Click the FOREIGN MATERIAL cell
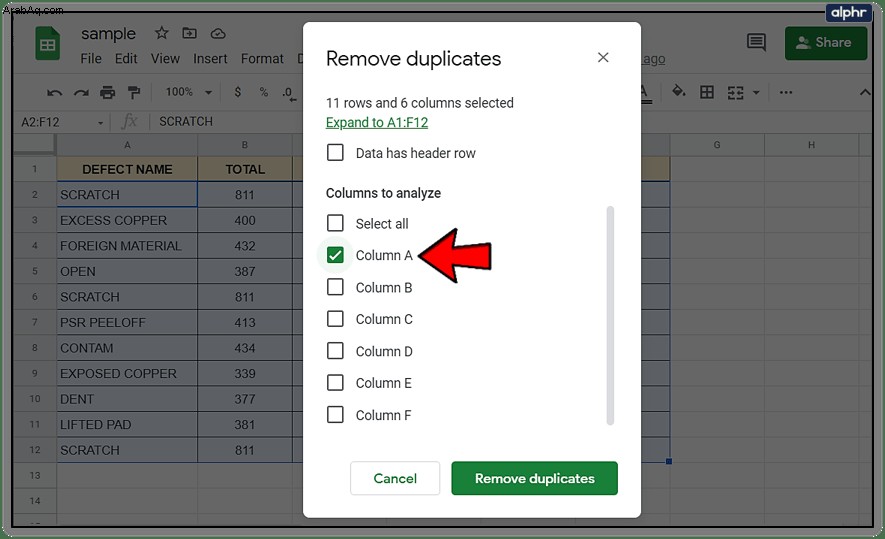This screenshot has height=539, width=885. (127, 246)
